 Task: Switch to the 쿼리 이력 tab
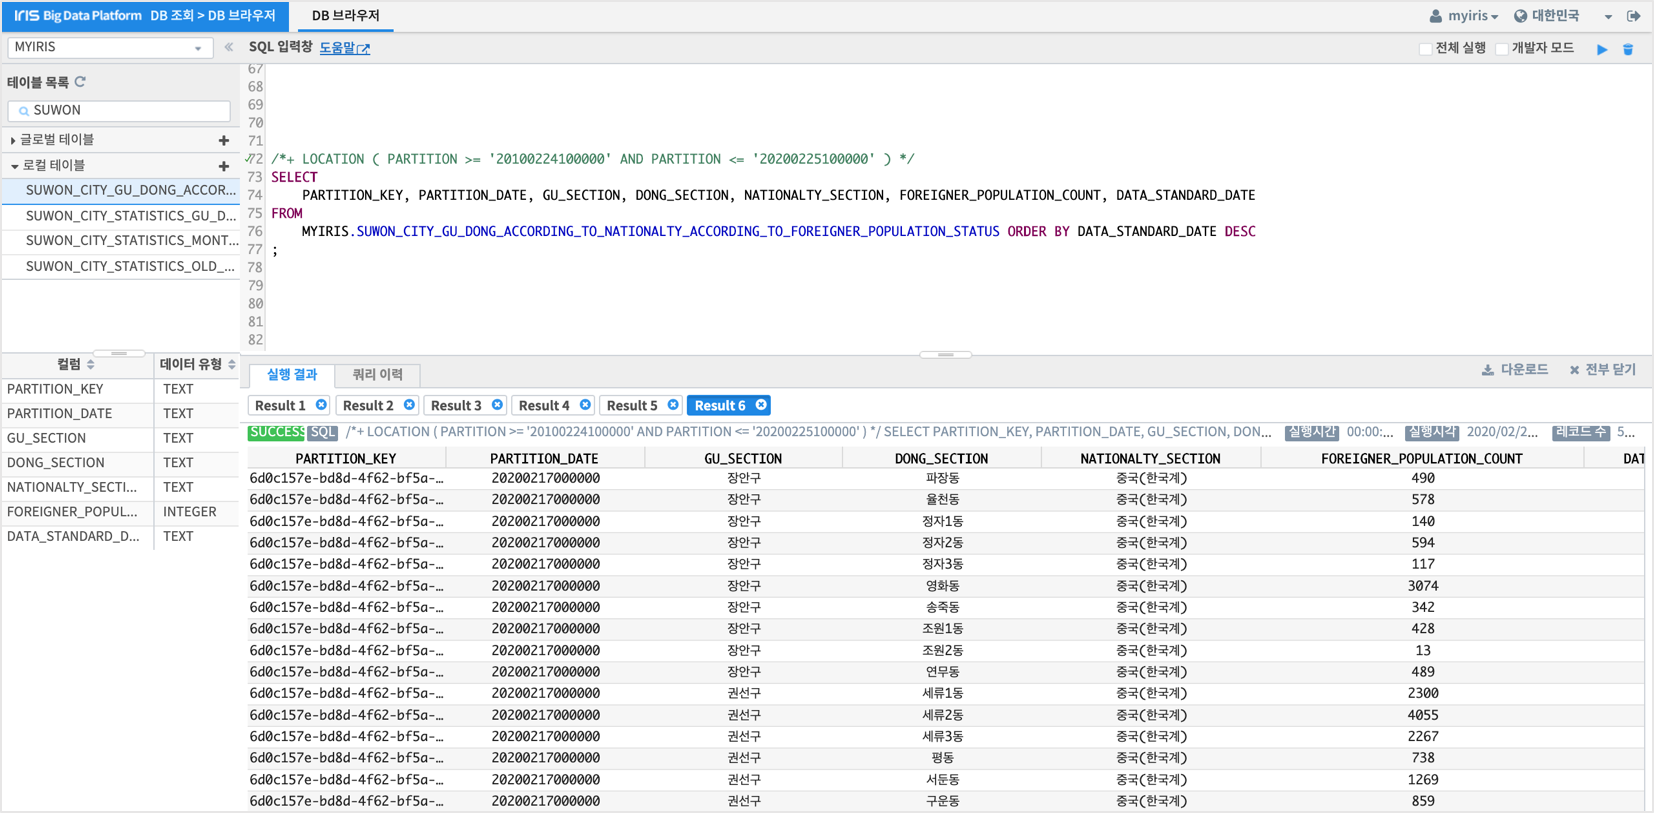pos(378,374)
